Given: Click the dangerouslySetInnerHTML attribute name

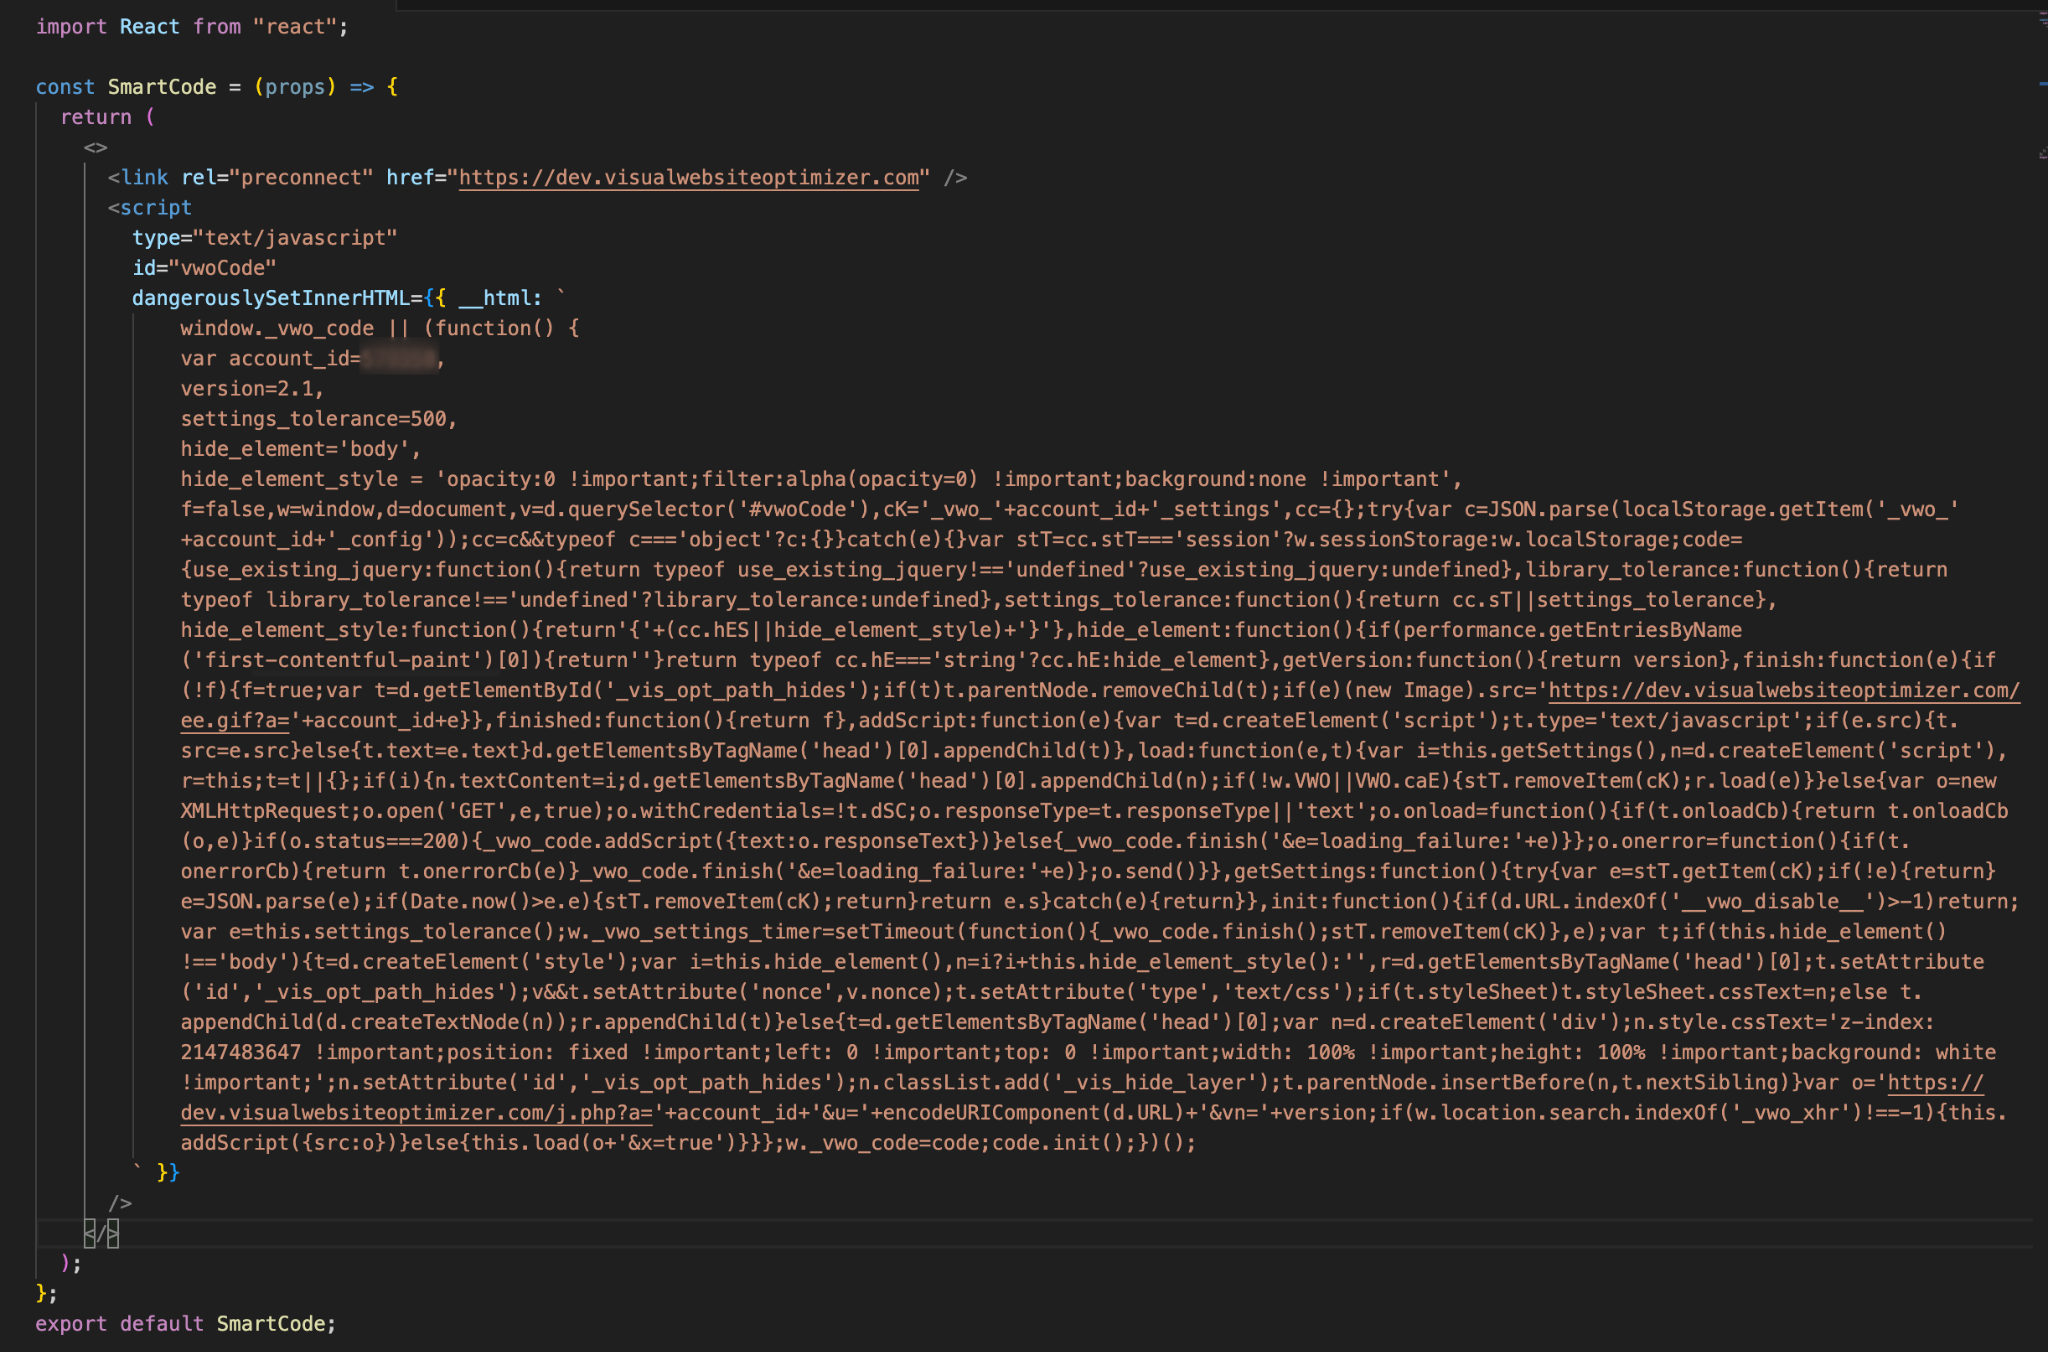Looking at the screenshot, I should tap(271, 298).
